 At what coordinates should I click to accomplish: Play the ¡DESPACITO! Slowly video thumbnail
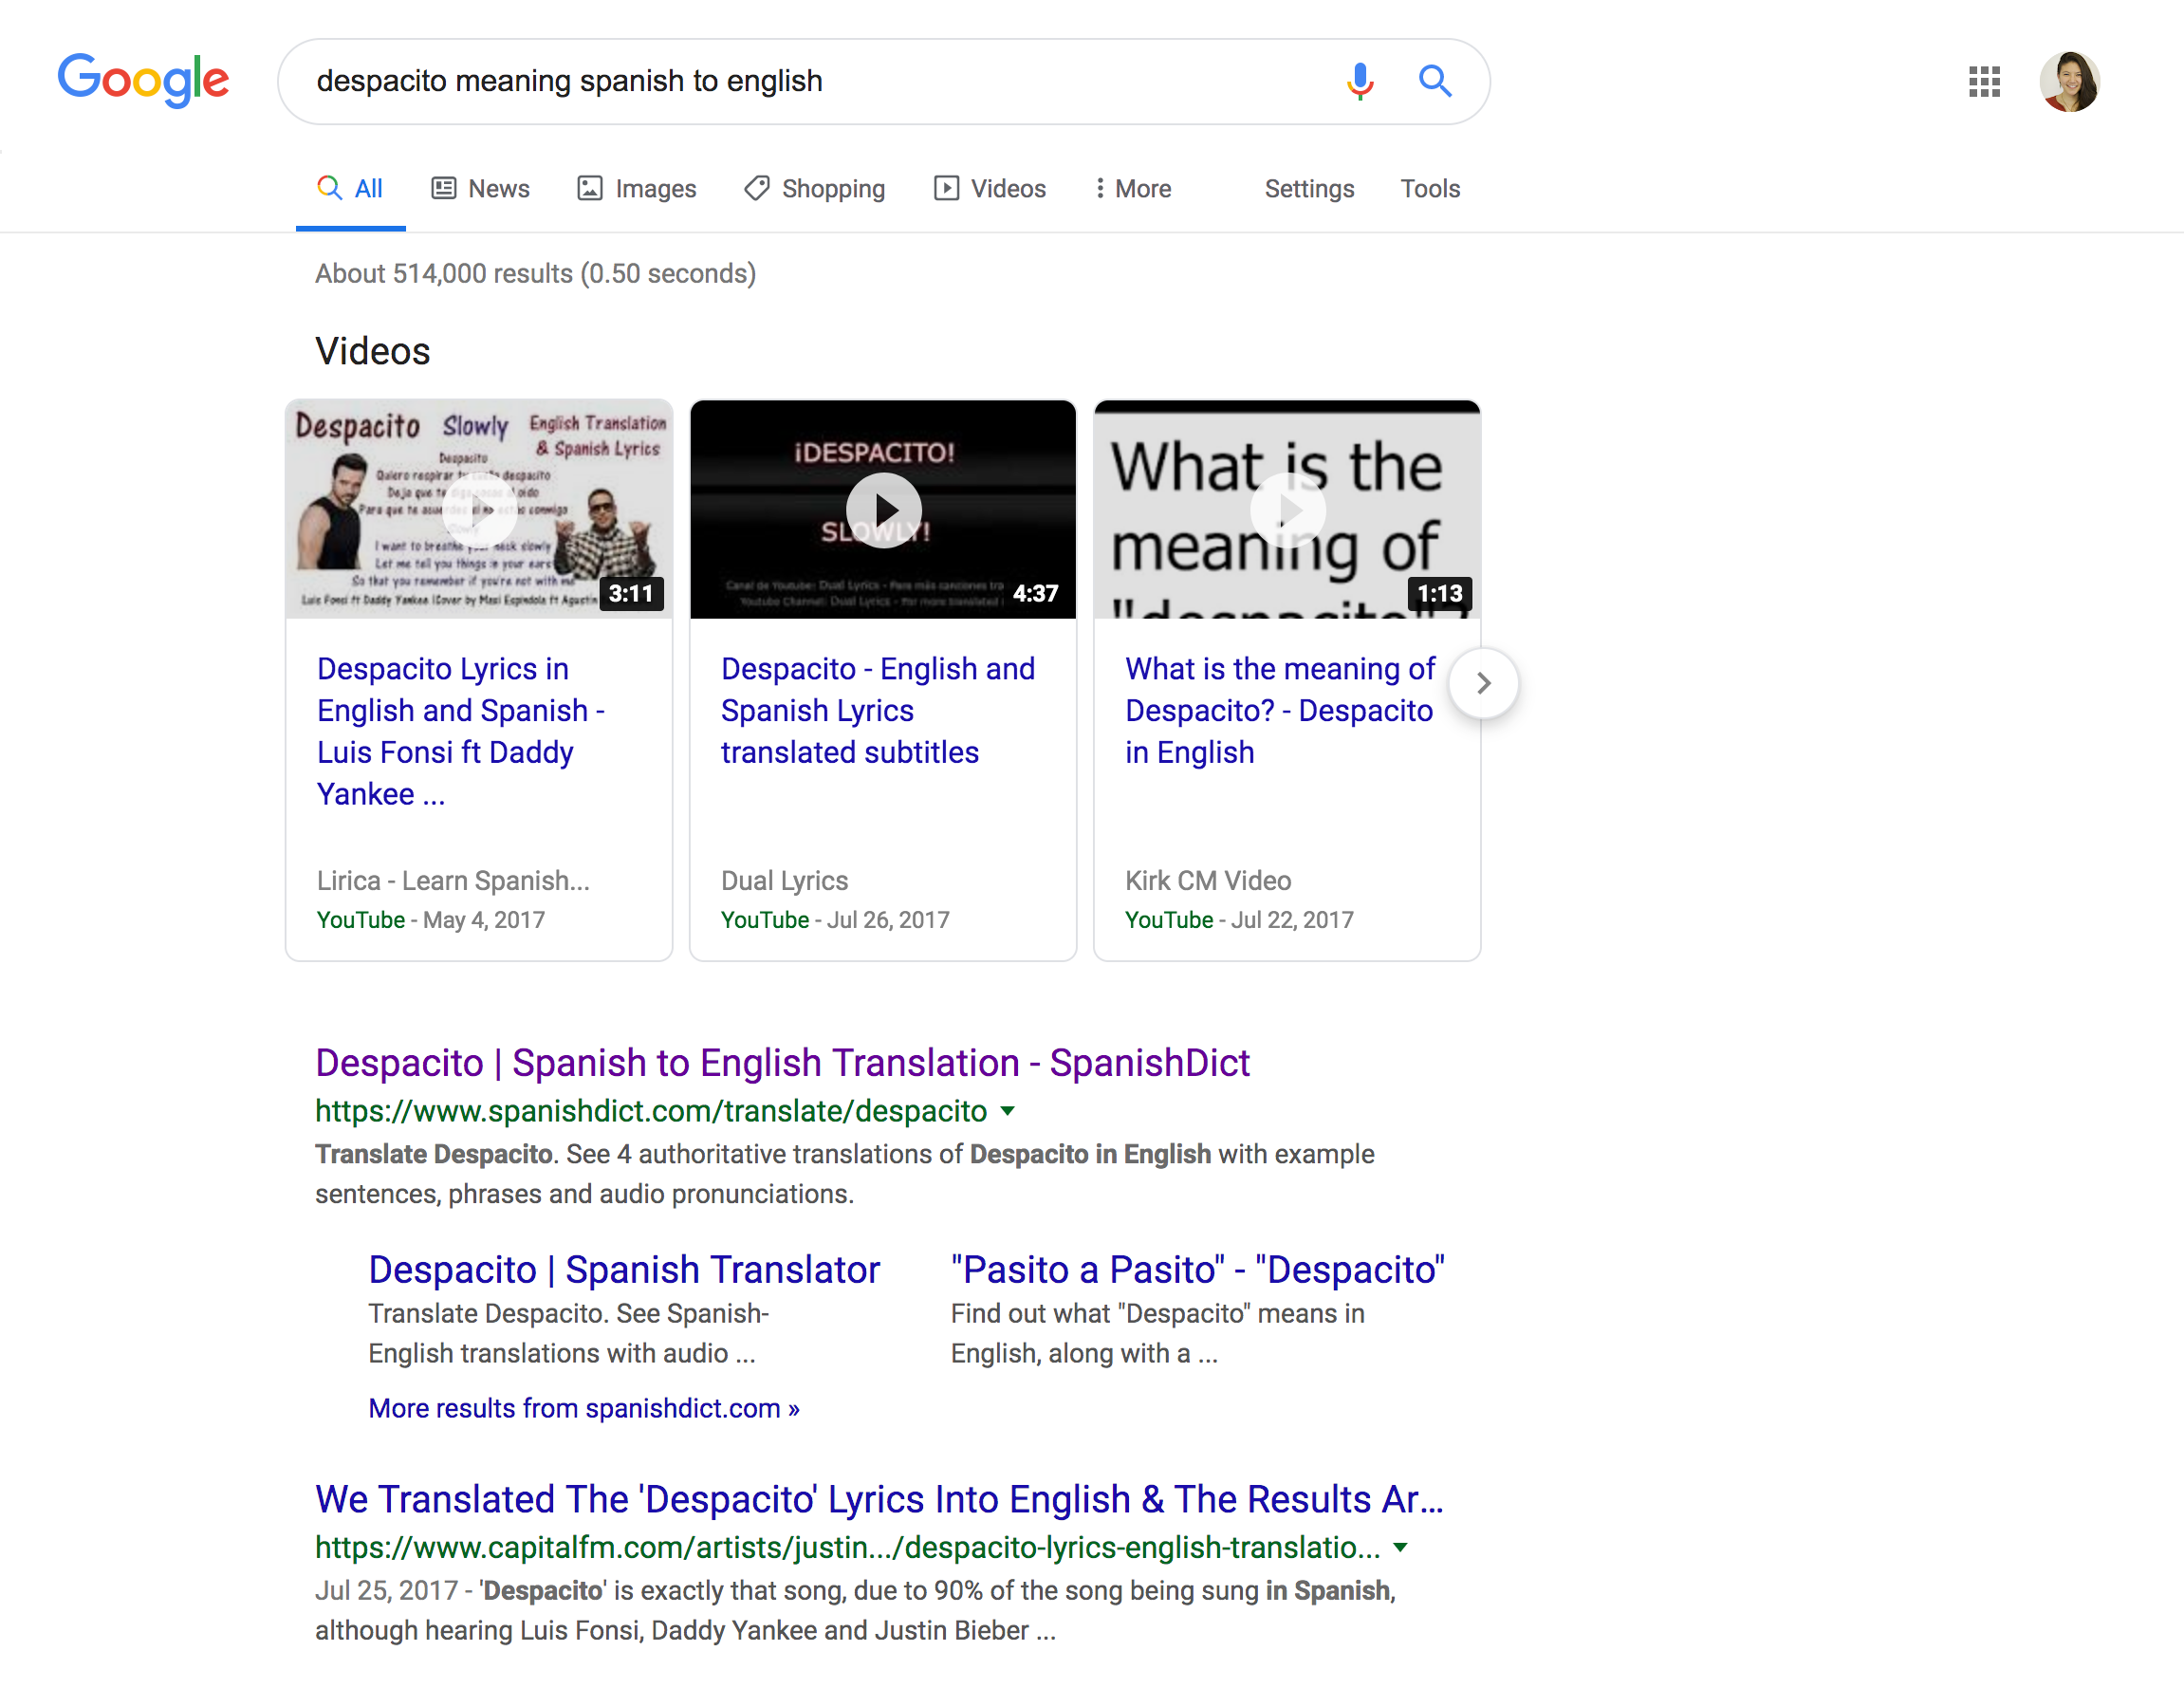tap(883, 510)
